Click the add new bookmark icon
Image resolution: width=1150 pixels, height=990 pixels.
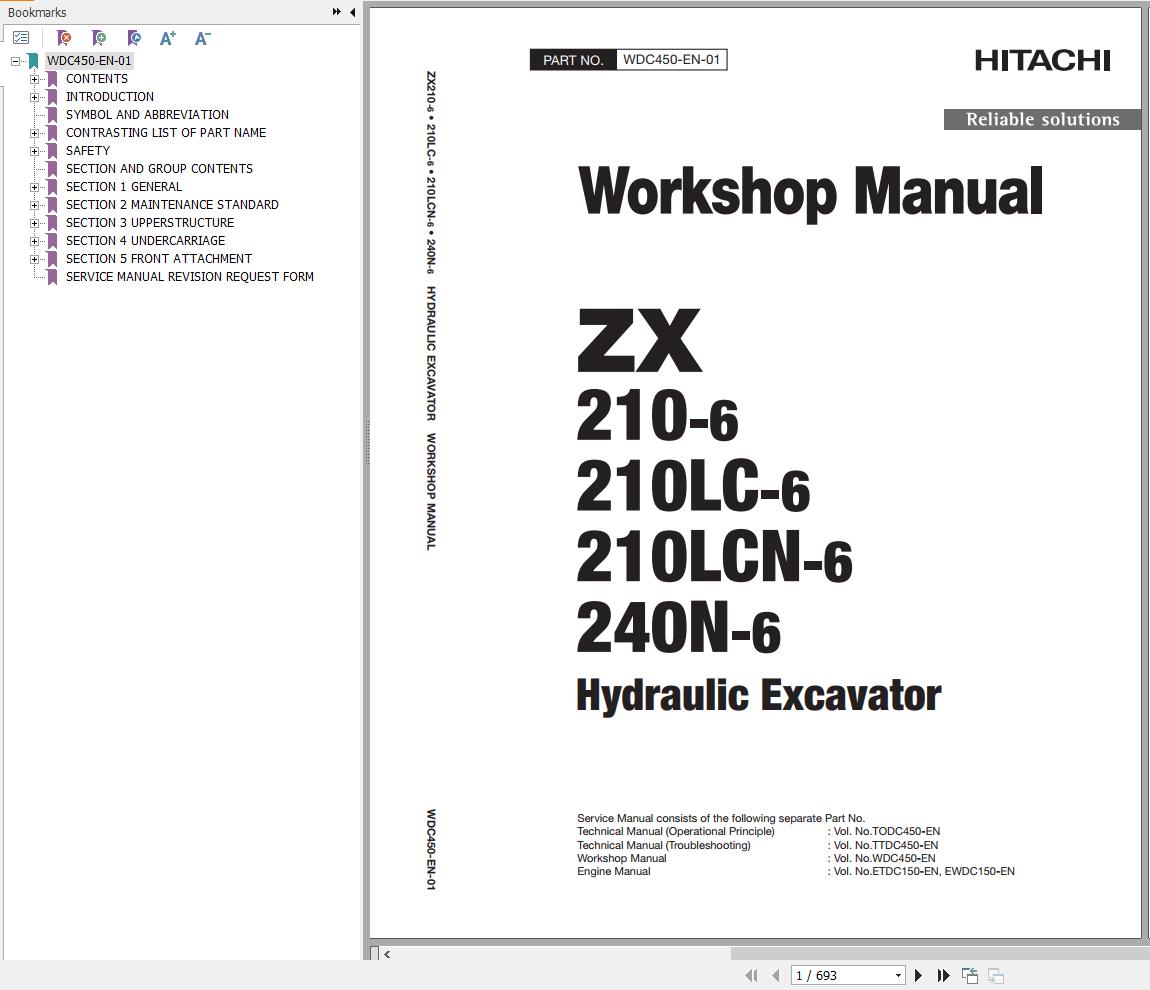98,37
